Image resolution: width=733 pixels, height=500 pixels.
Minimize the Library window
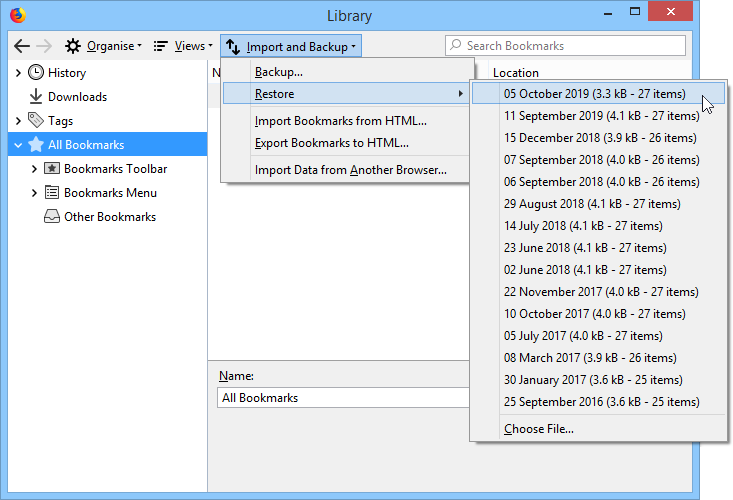pos(608,13)
